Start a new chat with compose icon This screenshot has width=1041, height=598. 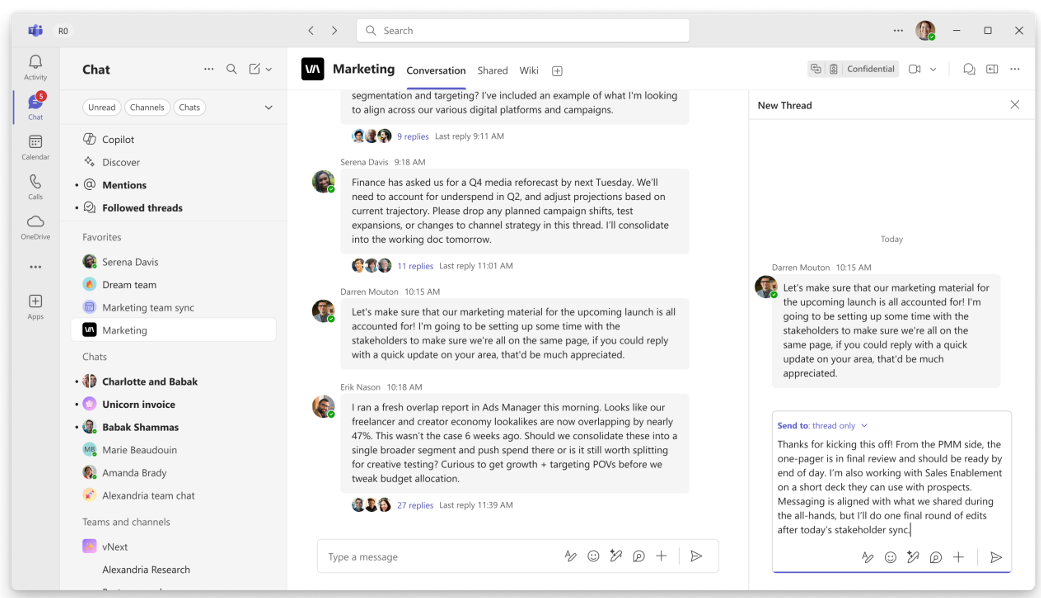(x=254, y=69)
